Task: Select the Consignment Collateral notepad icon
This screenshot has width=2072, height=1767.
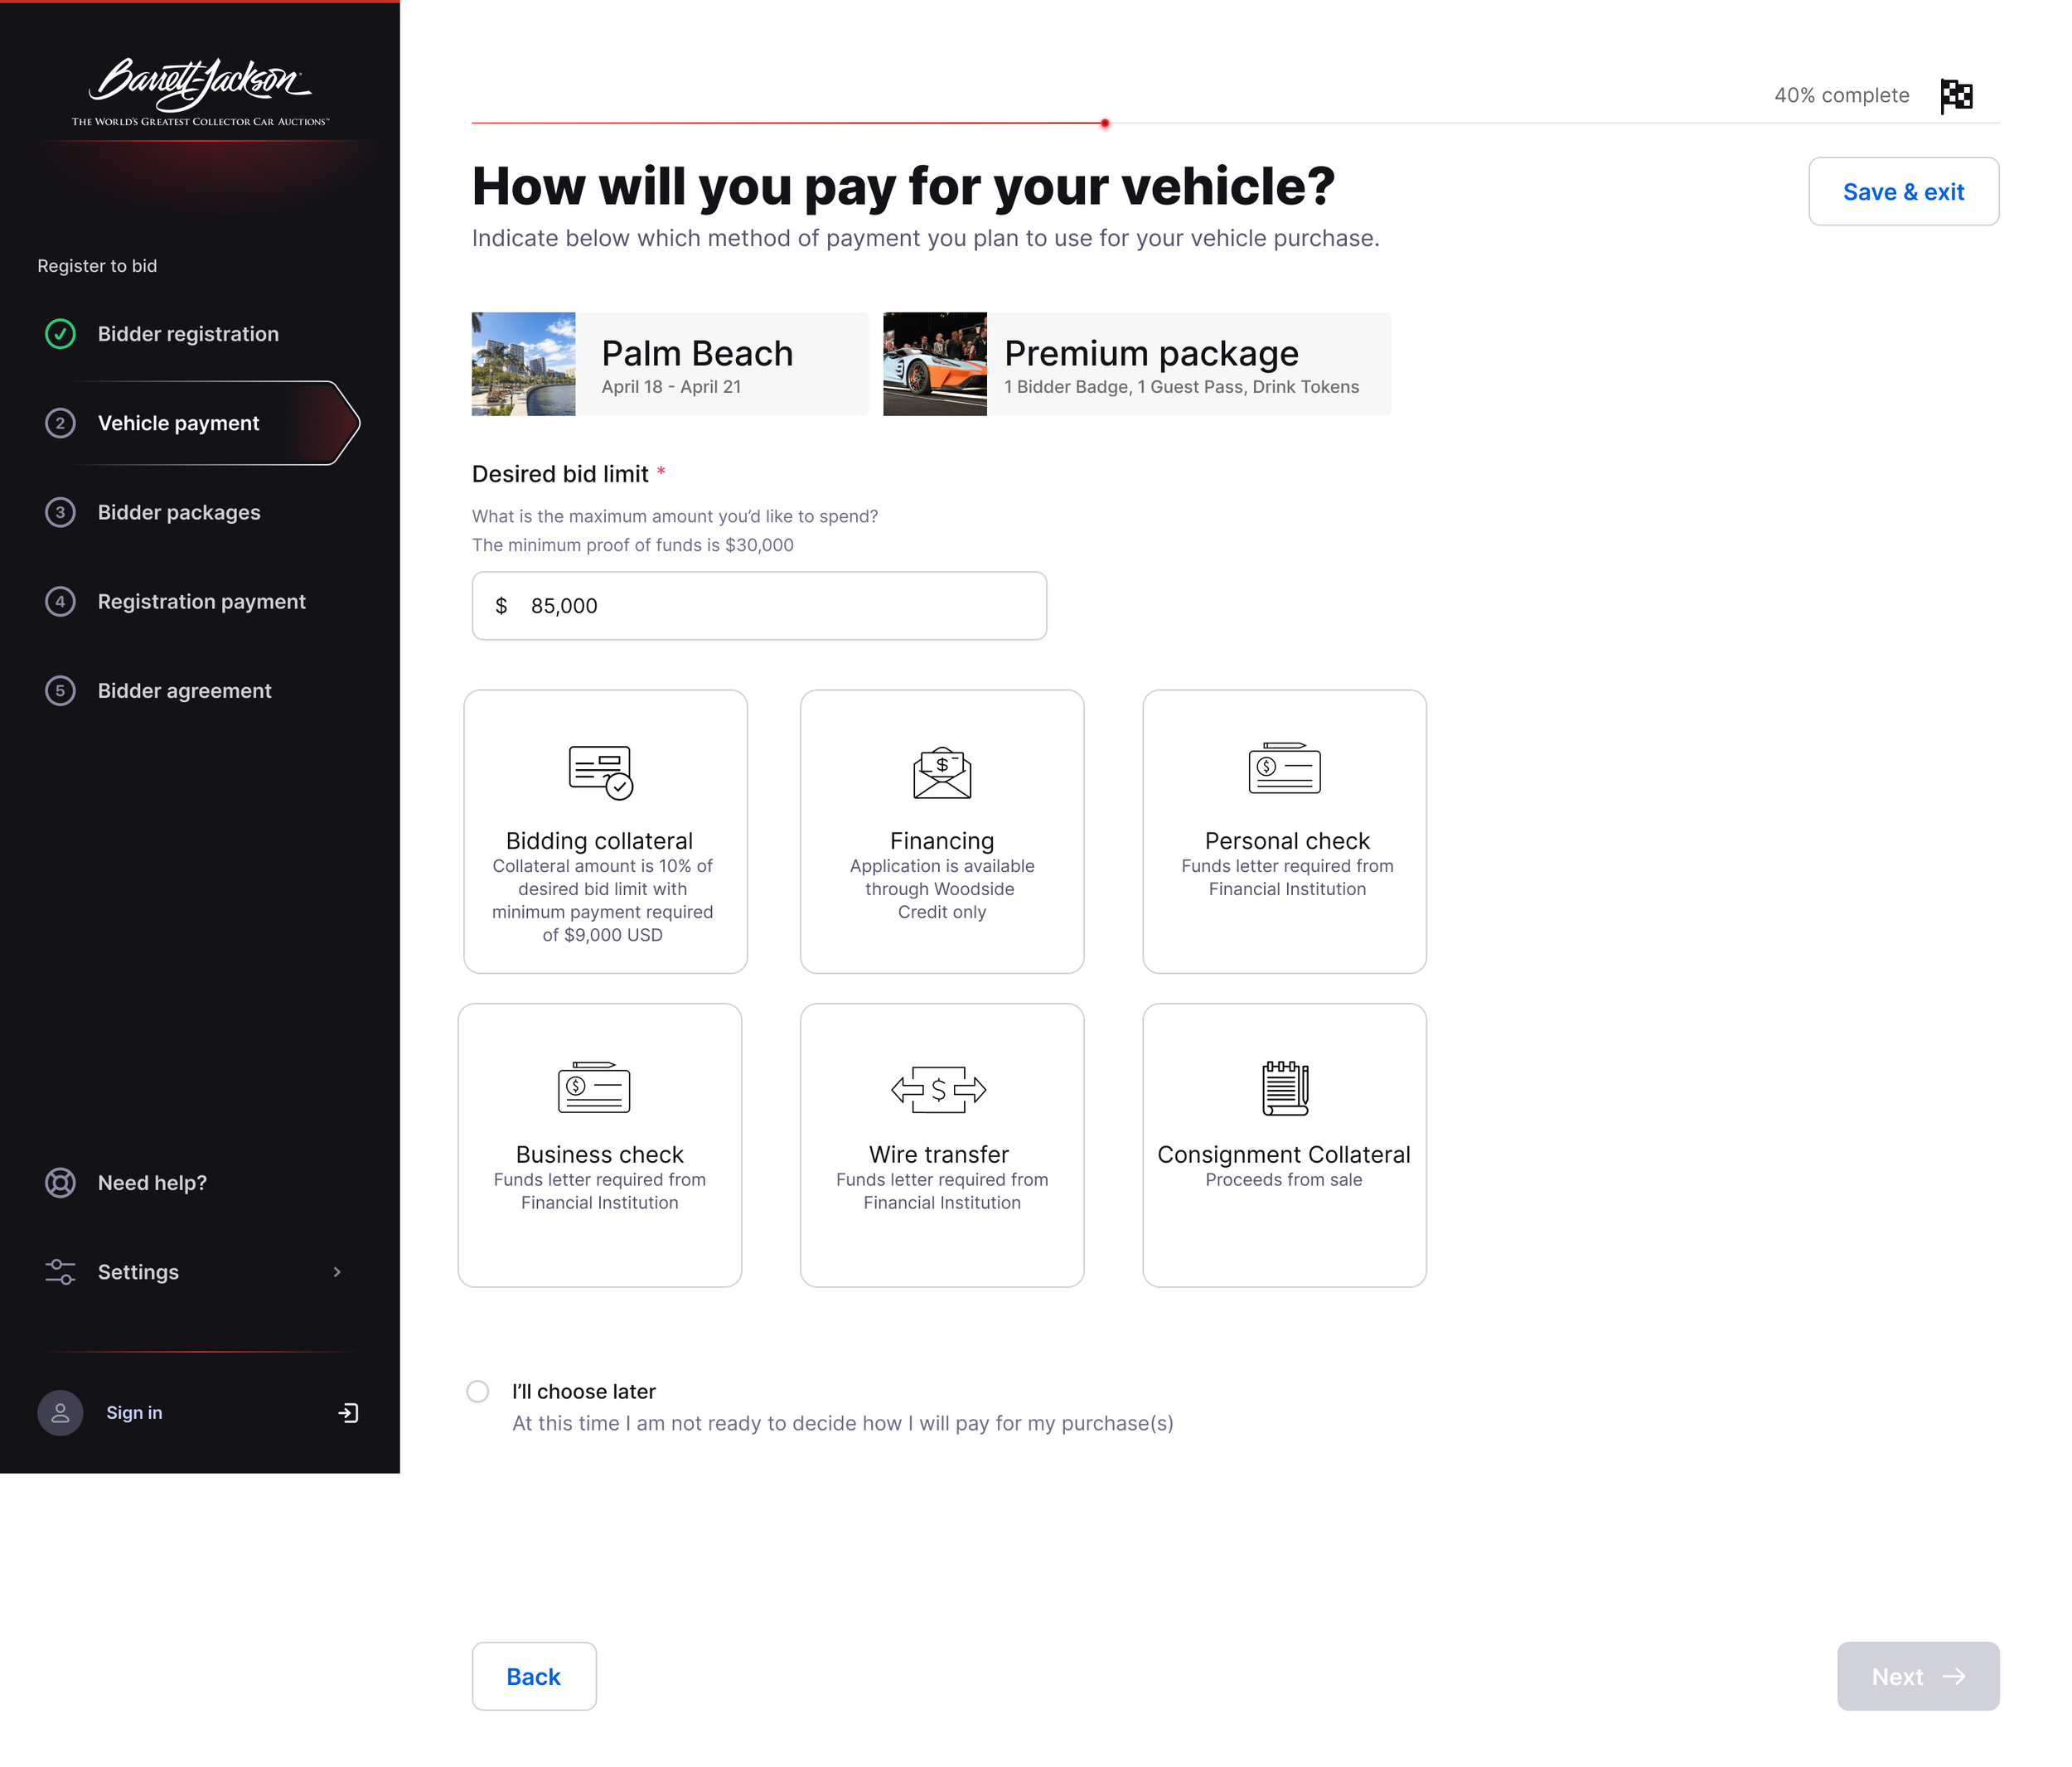Action: (x=1285, y=1088)
